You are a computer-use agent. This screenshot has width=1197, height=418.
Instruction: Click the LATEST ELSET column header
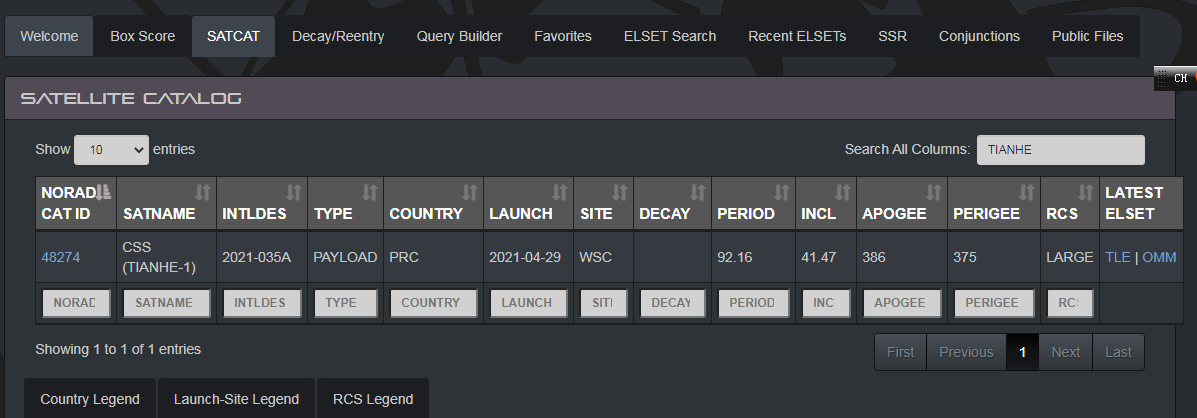tap(1141, 203)
